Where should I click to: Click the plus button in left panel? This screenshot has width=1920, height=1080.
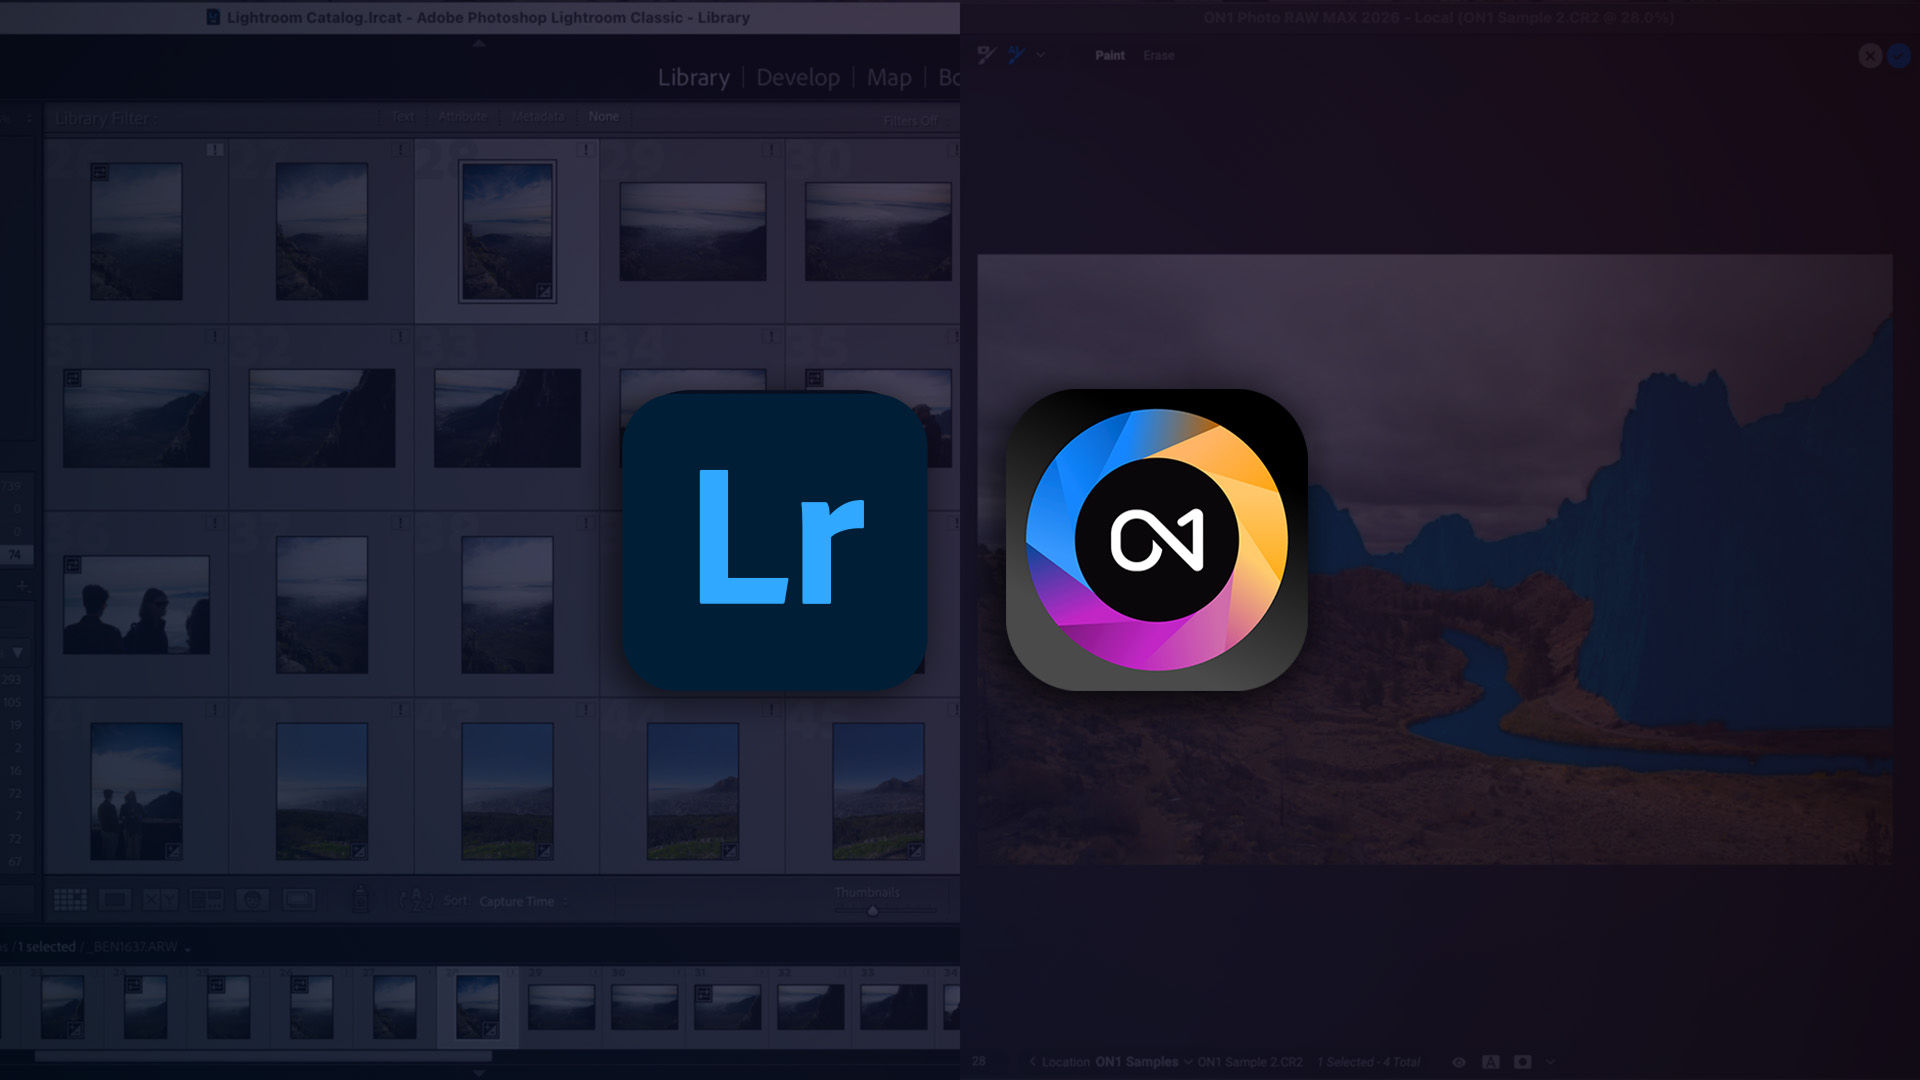tap(21, 585)
